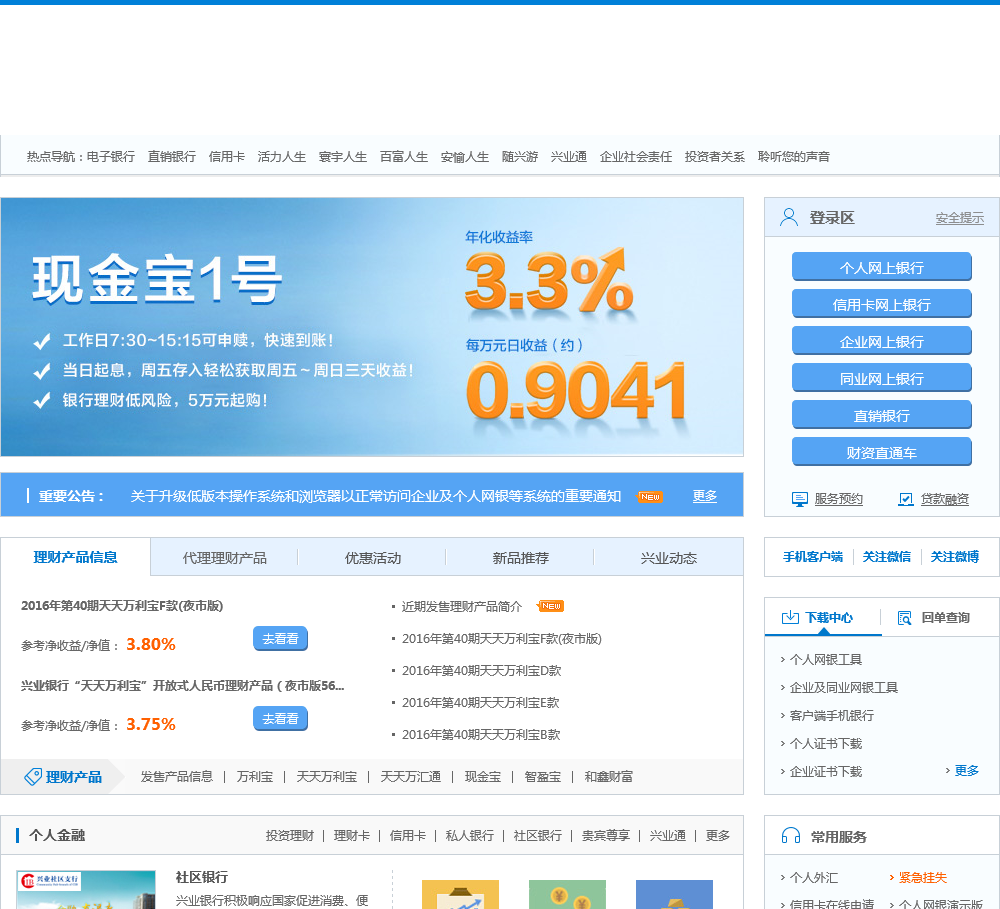Click 去看看 for the 3.75% product

[x=281, y=718]
